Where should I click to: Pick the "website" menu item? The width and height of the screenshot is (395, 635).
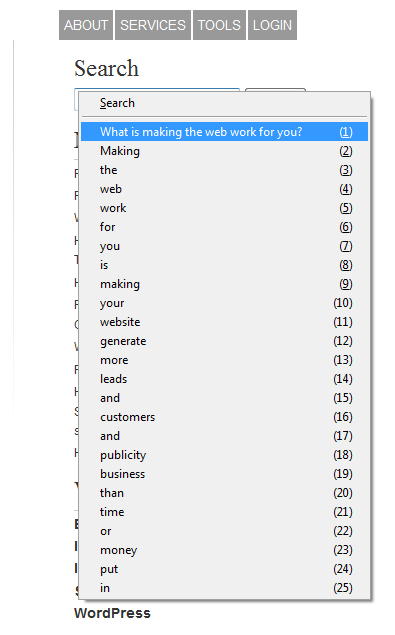[x=224, y=322]
